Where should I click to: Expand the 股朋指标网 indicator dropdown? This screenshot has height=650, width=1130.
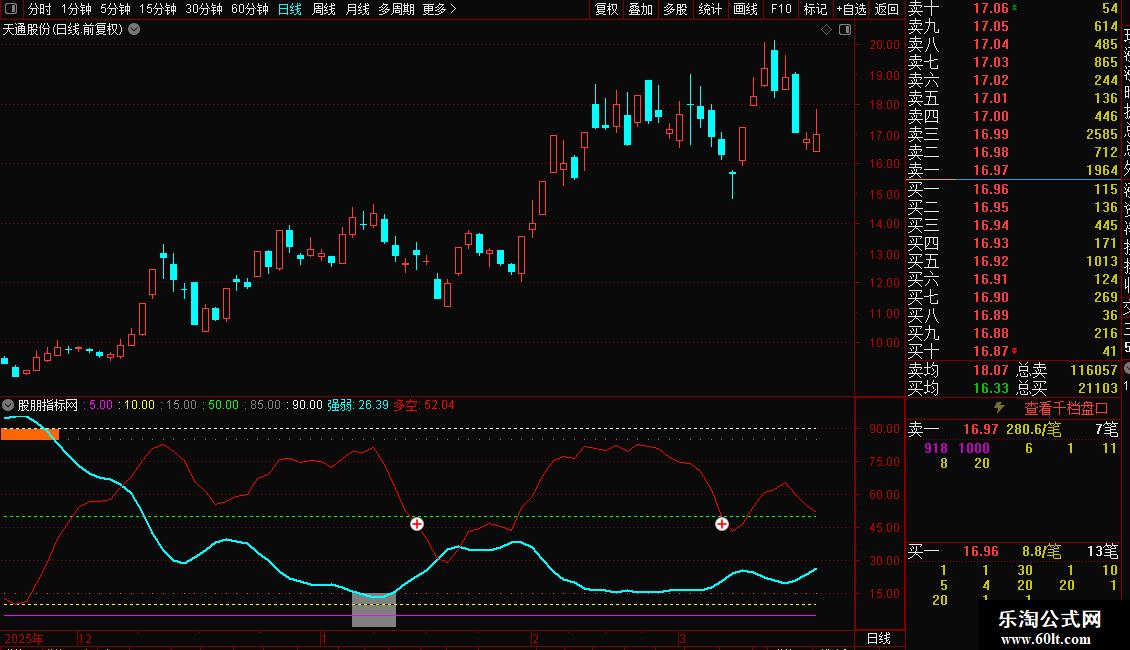coord(8,405)
